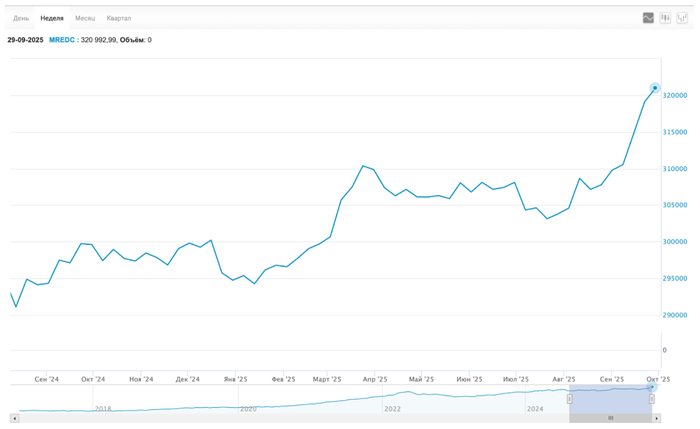
Task: Click the scrollbar right arrow
Action: [x=657, y=418]
